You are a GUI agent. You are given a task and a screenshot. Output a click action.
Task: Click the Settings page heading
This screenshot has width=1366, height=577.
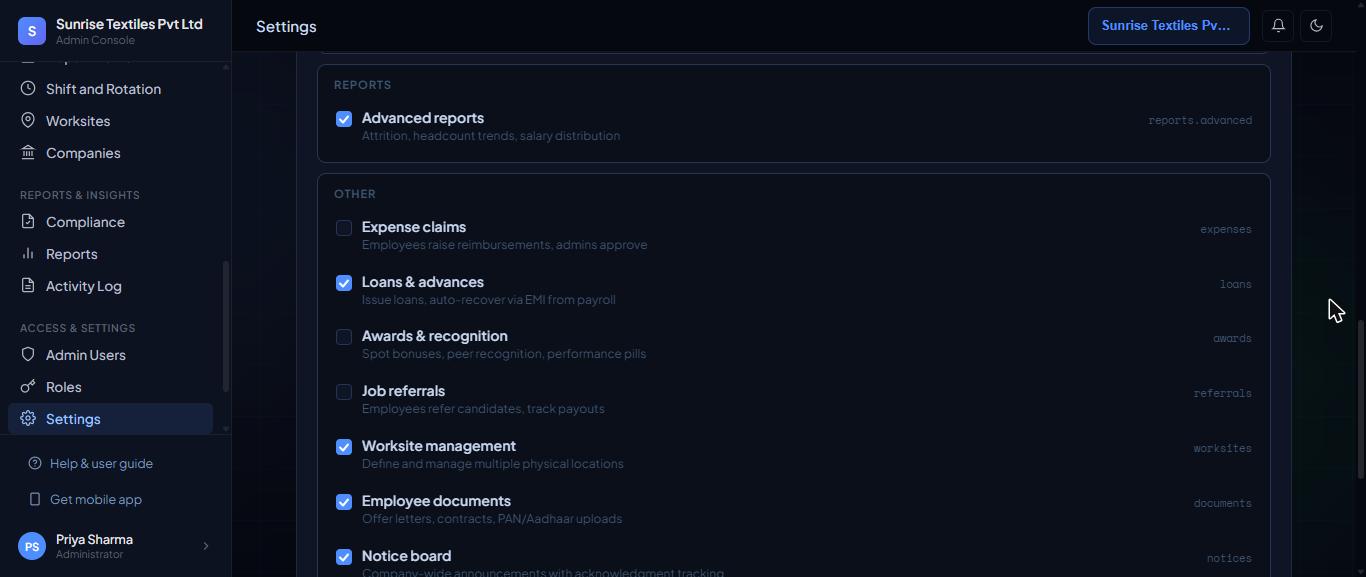pyautogui.click(x=286, y=27)
